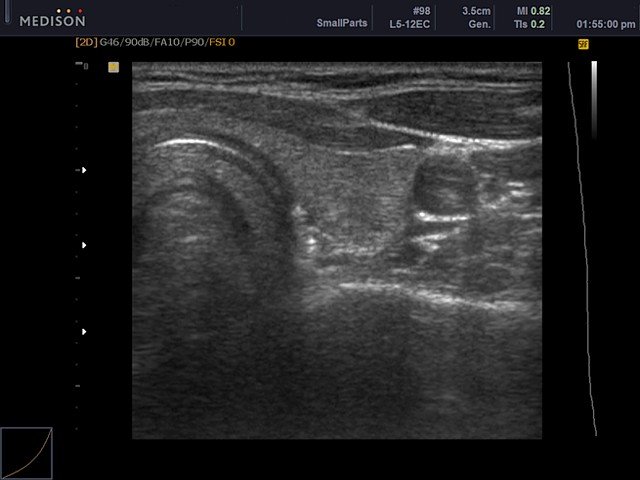This screenshot has height=480, width=640.
Task: Select the middle focal zone arrow marker
Action: point(84,245)
